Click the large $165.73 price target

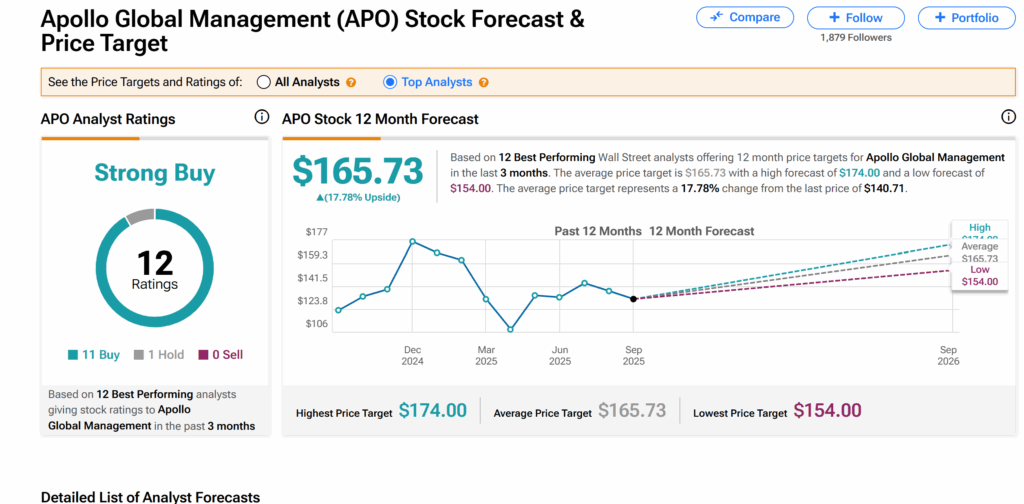(357, 171)
